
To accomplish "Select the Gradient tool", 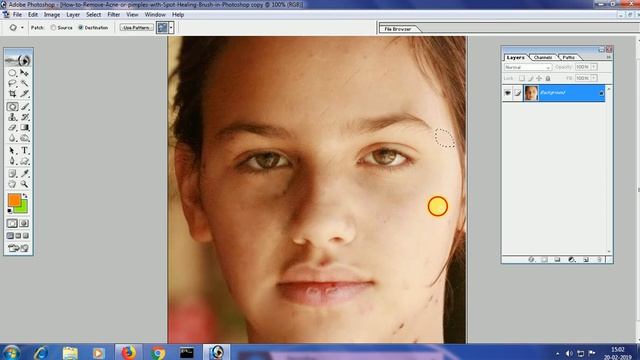I will pyautogui.click(x=24, y=128).
